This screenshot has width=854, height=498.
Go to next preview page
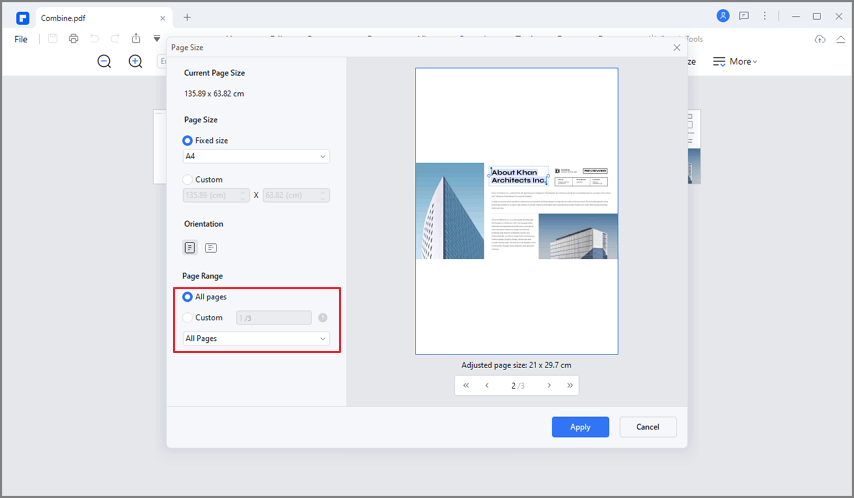(549, 385)
